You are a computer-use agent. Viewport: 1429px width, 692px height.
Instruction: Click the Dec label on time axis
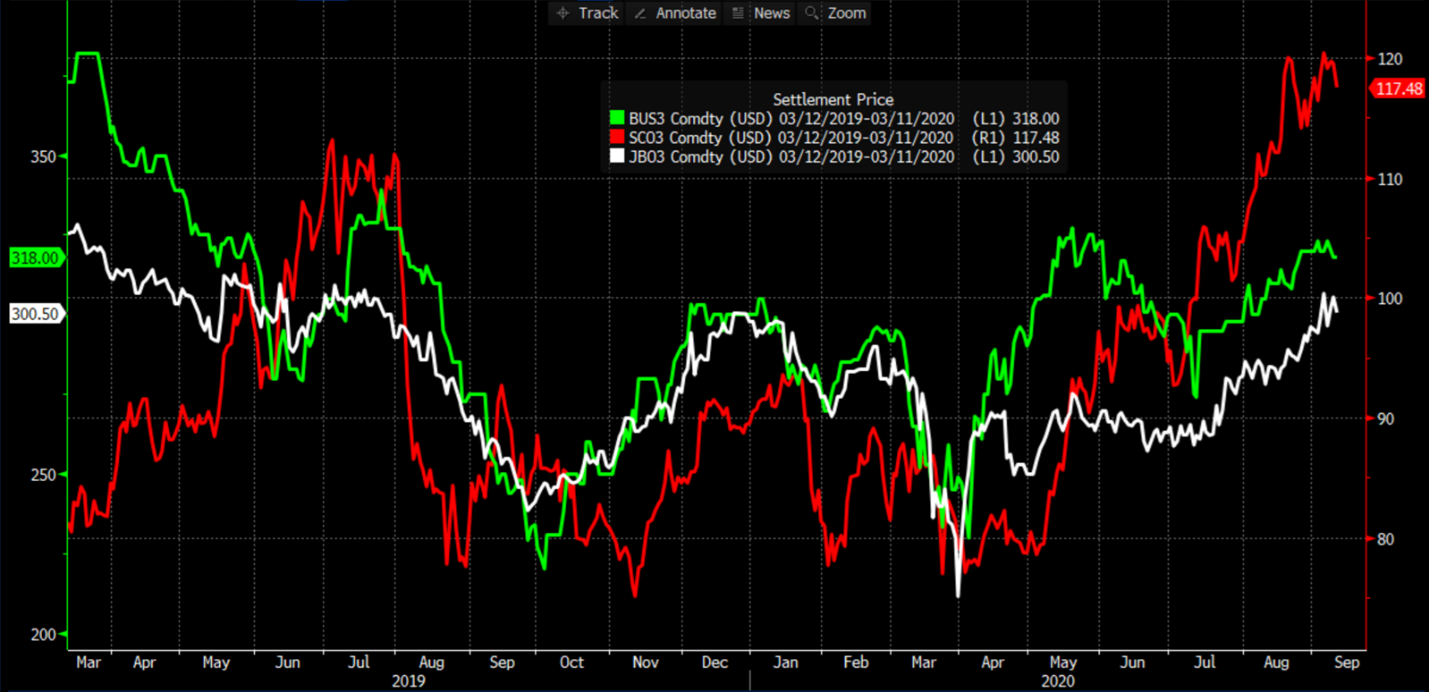[715, 662]
